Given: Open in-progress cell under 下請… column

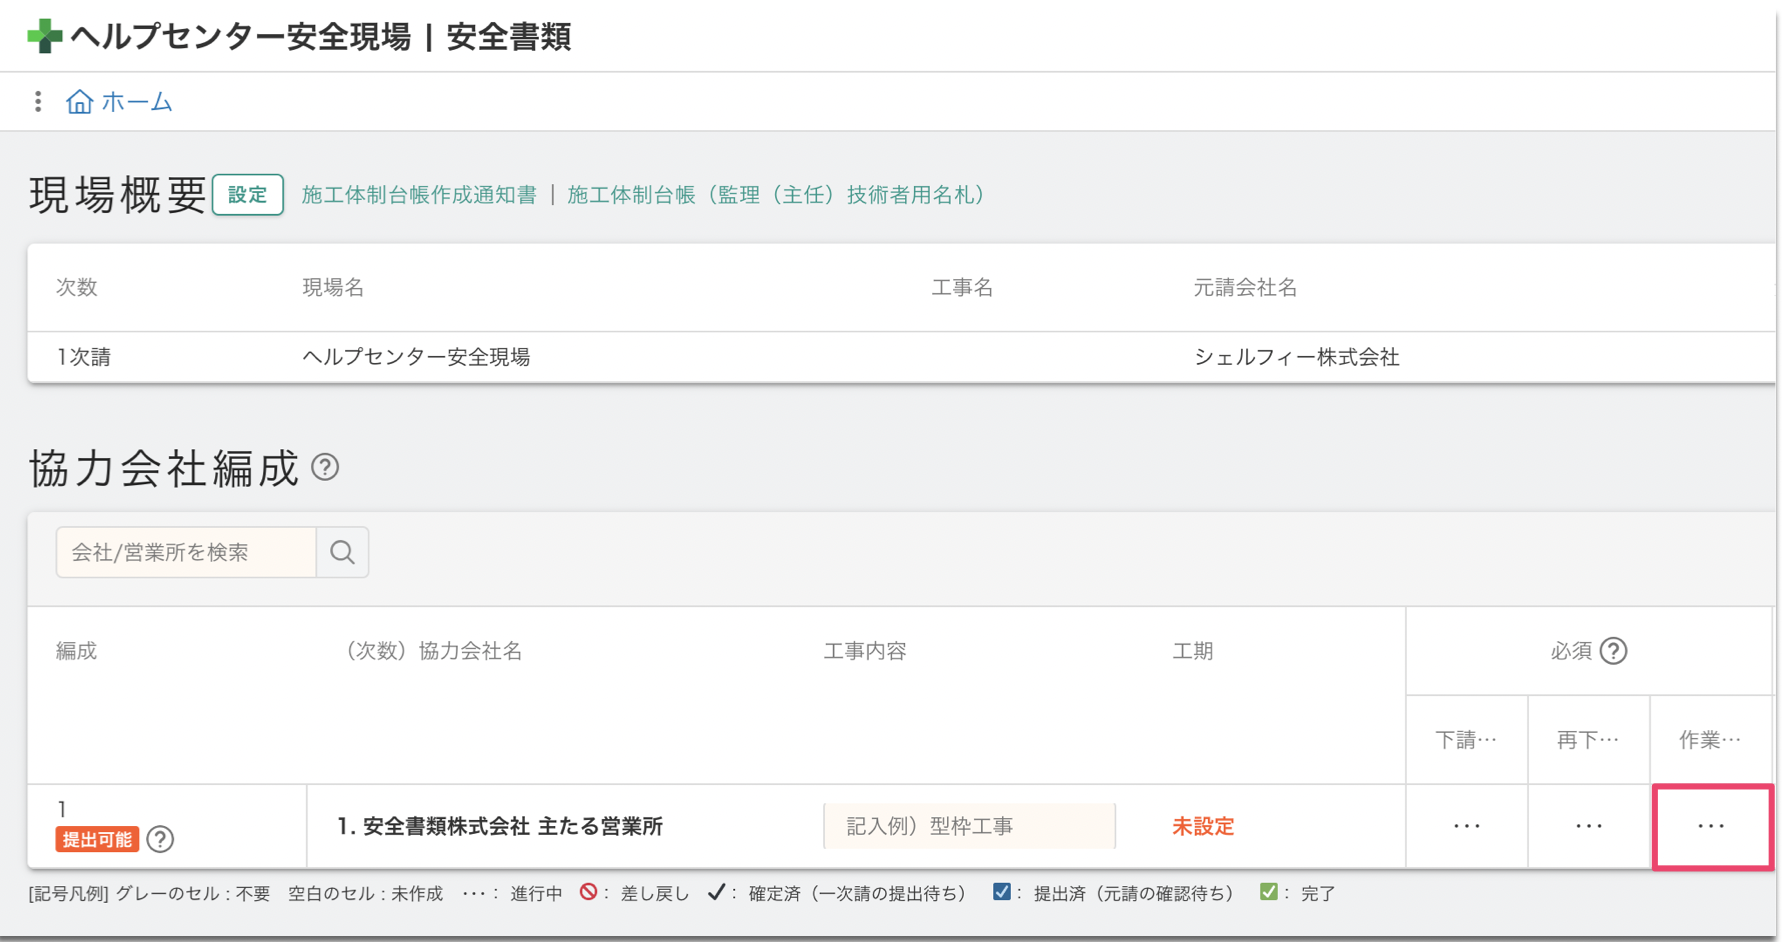Looking at the screenshot, I should click(1466, 826).
